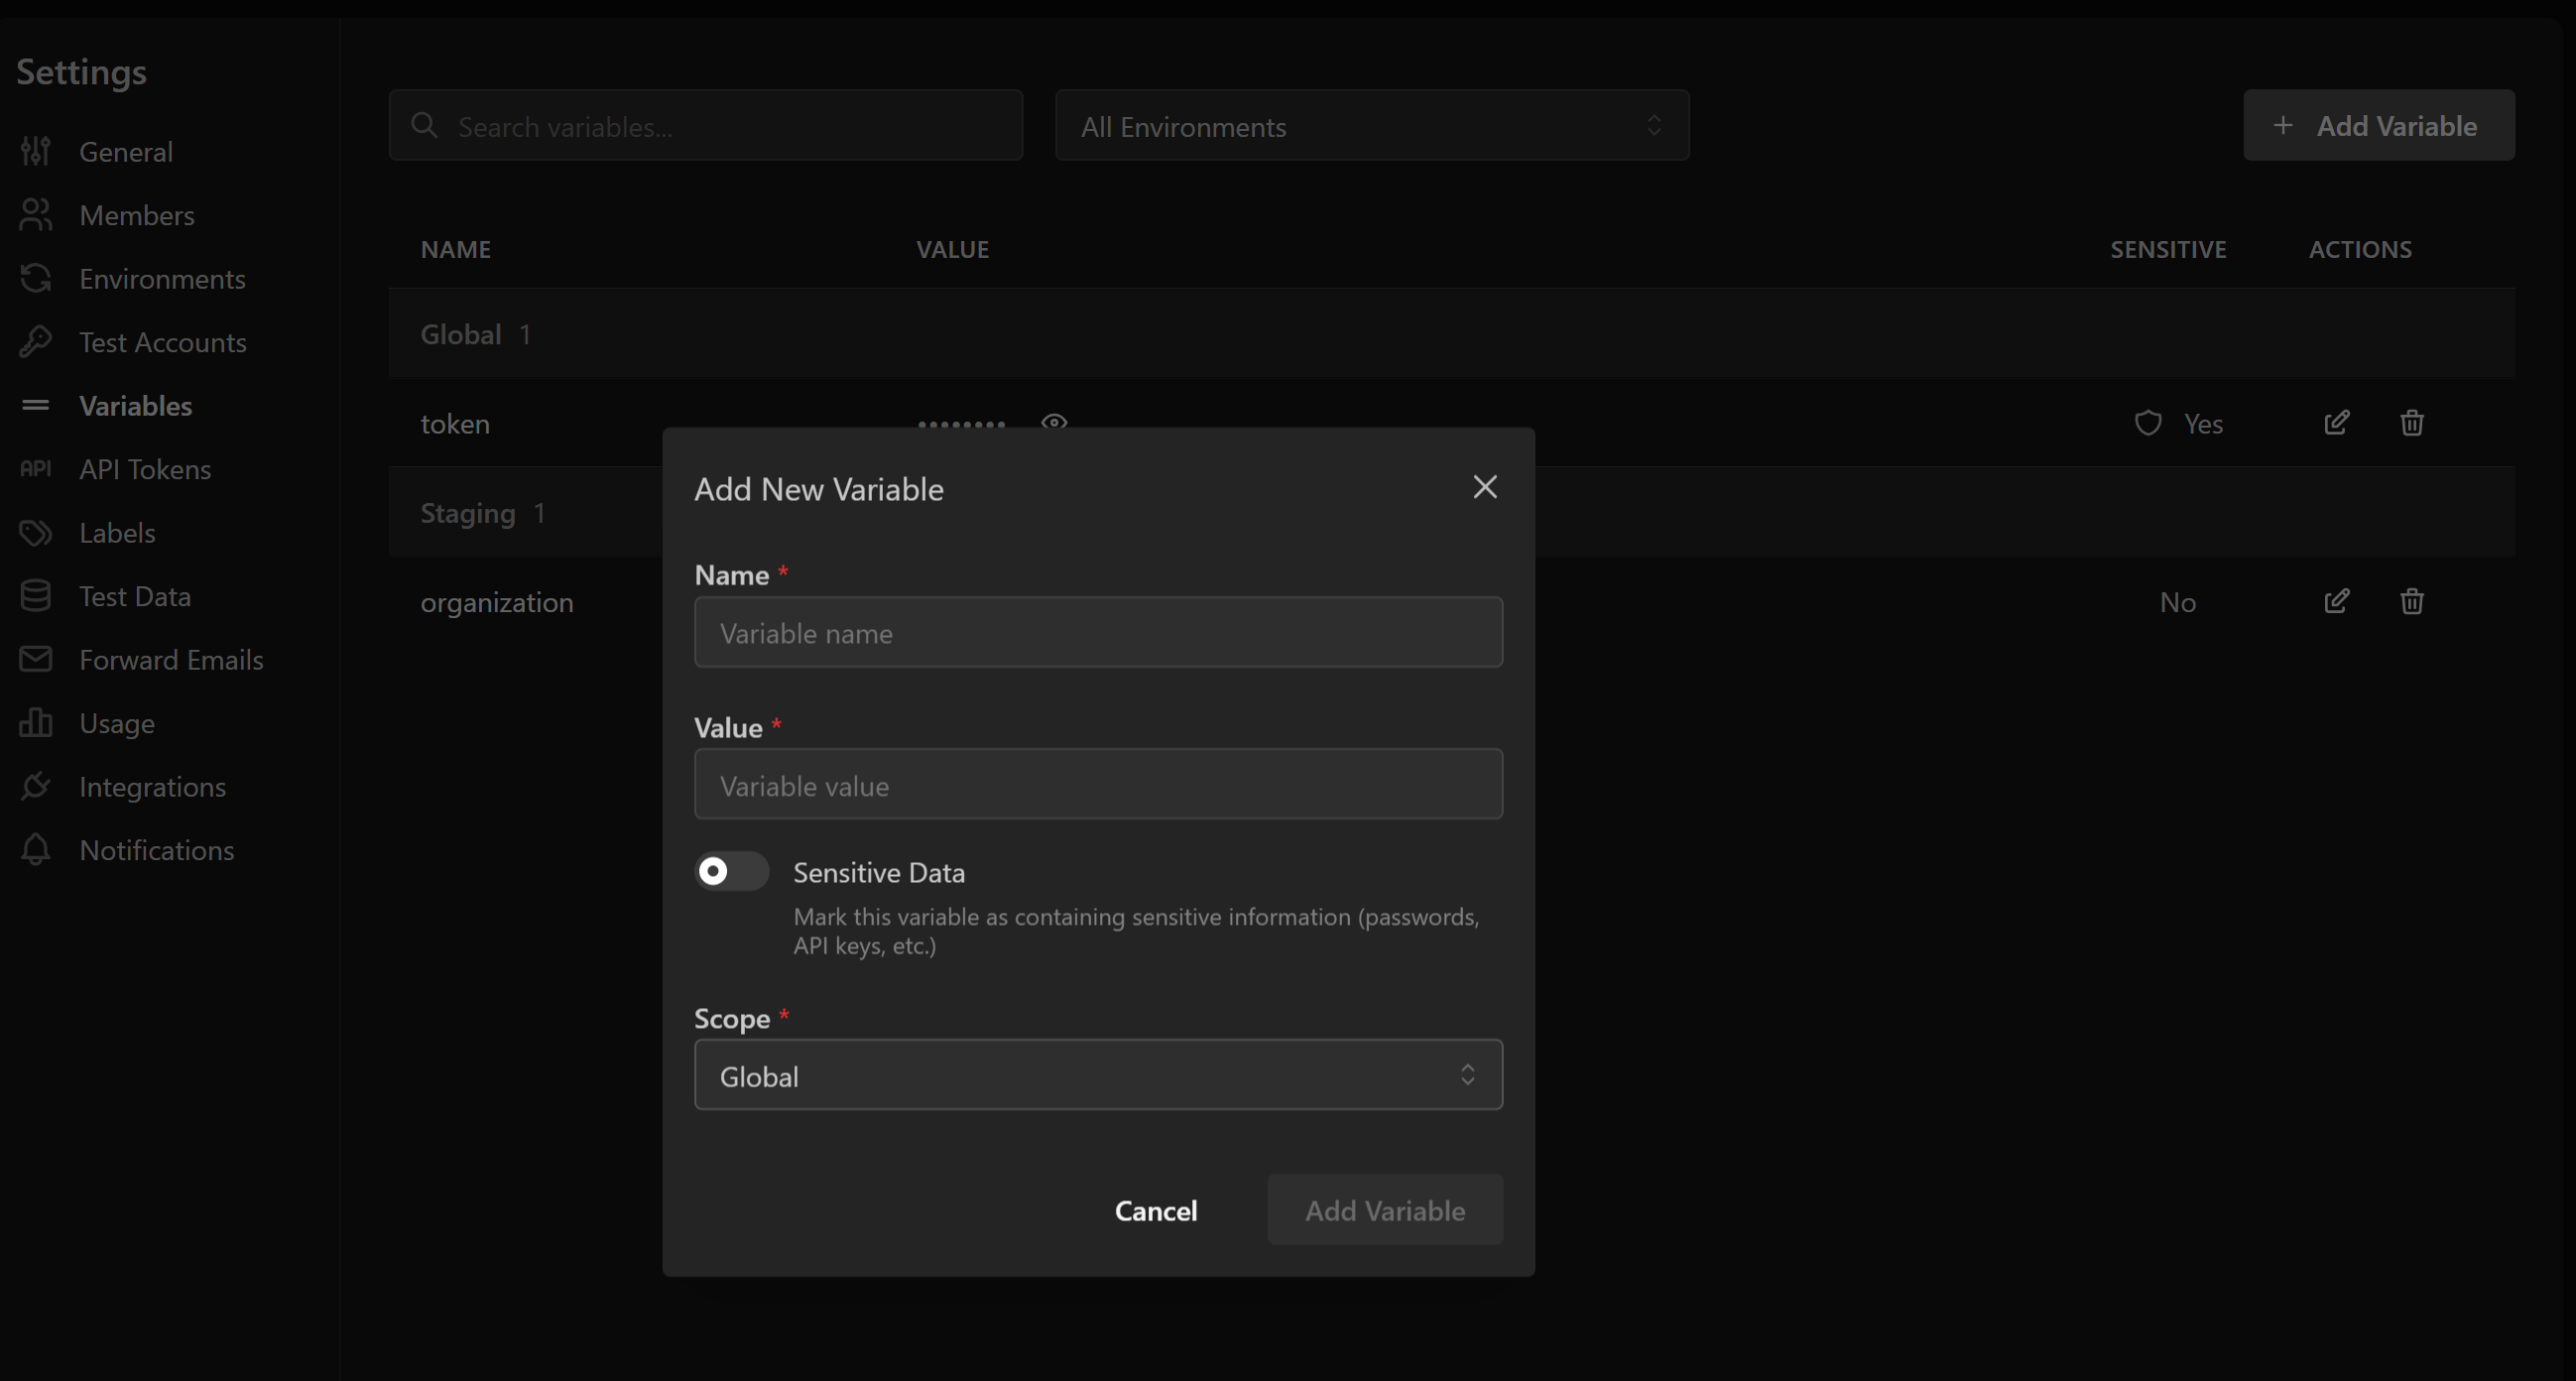Reveal the hidden token value
This screenshot has height=1381, width=2576.
(x=1054, y=423)
